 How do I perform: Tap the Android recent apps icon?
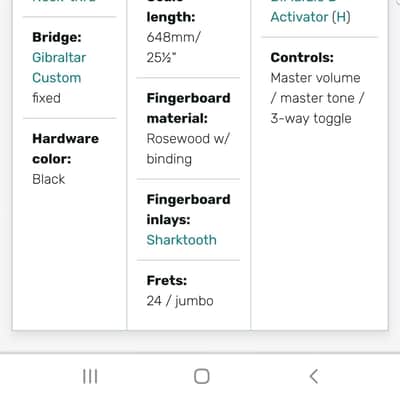pyautogui.click(x=90, y=377)
